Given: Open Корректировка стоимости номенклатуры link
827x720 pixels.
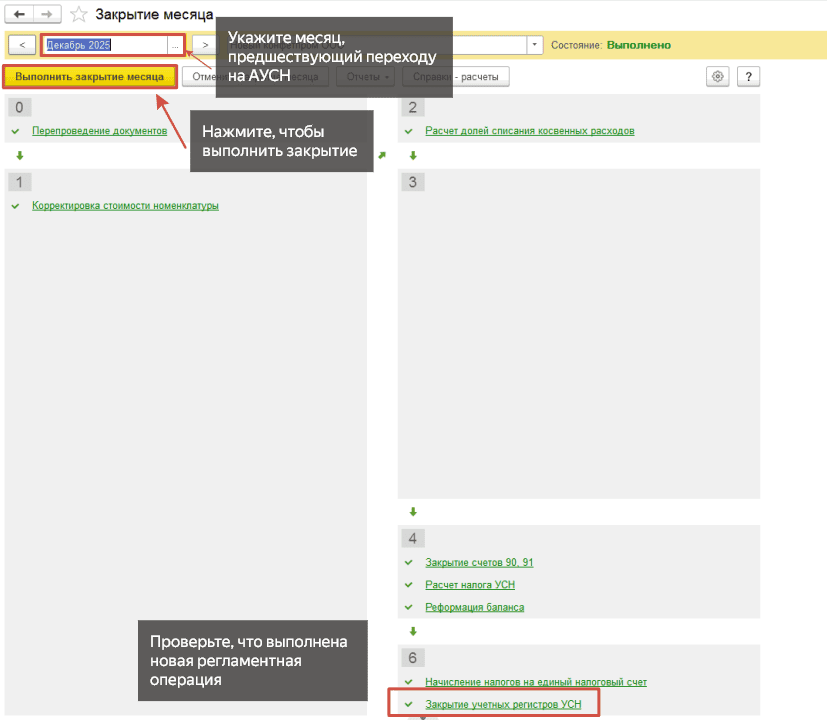Looking at the screenshot, I should tap(126, 206).
